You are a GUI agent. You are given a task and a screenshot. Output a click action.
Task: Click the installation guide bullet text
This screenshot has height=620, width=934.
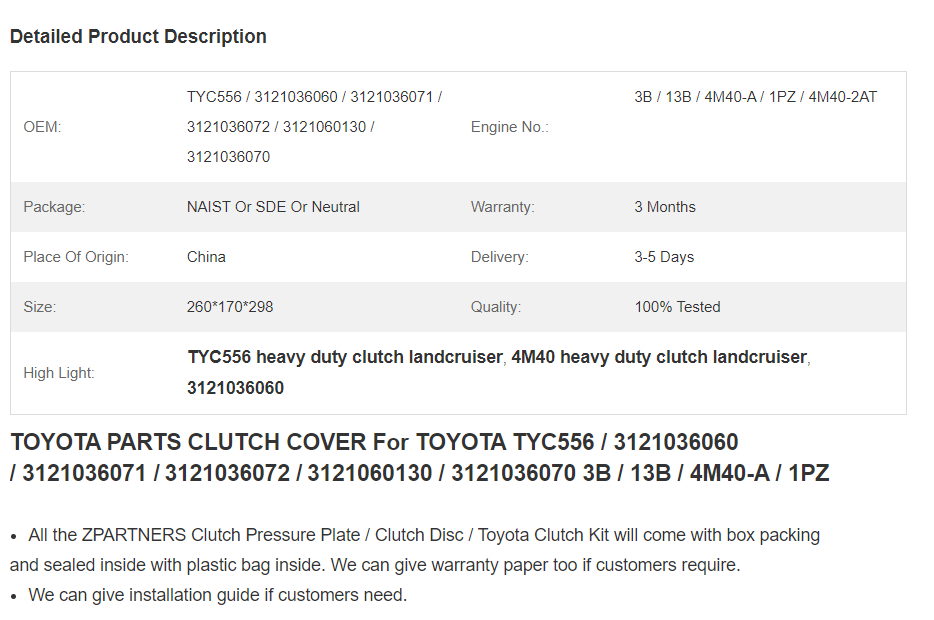(217, 595)
